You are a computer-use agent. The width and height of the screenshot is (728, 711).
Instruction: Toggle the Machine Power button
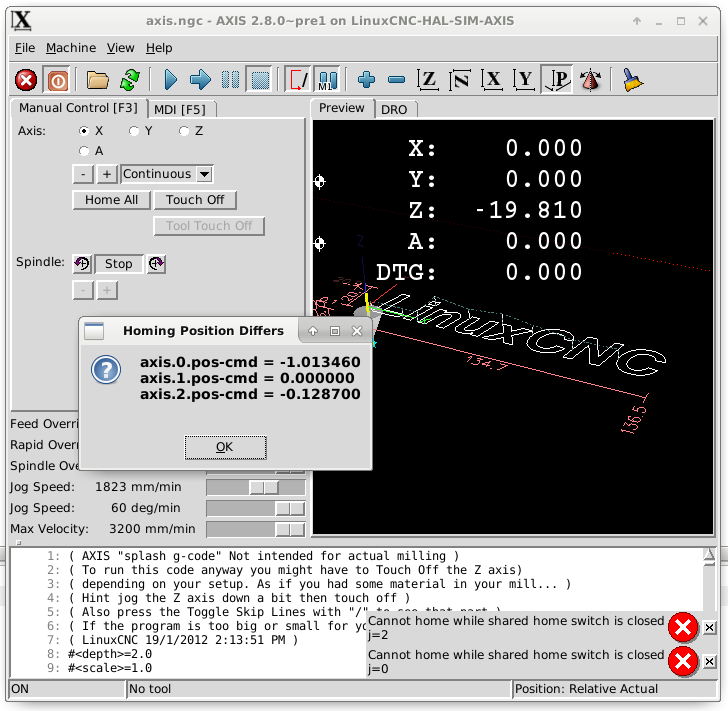coord(58,80)
